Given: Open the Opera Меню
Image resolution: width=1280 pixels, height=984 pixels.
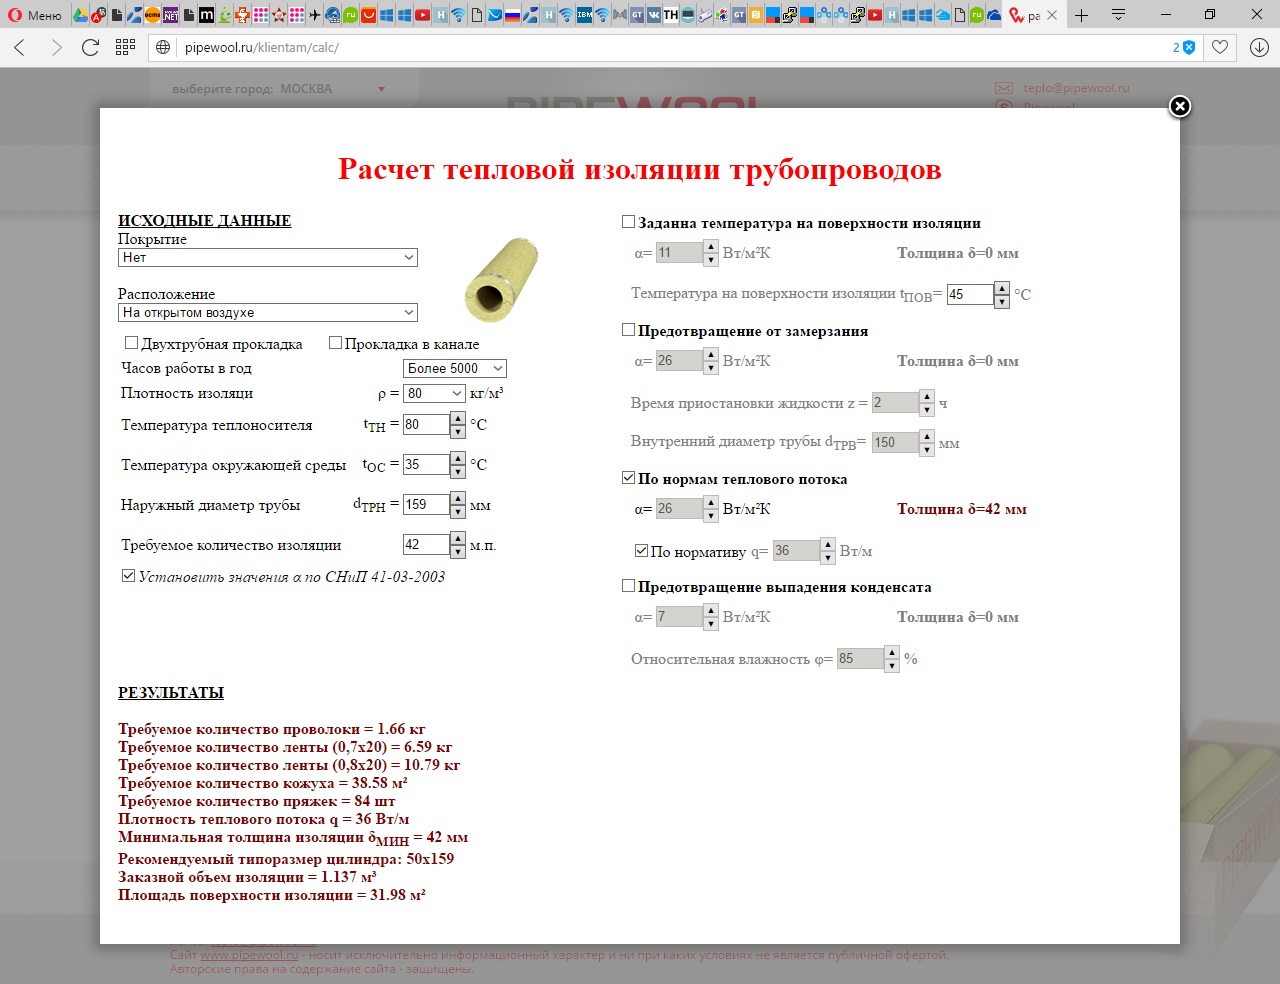Looking at the screenshot, I should click(34, 15).
